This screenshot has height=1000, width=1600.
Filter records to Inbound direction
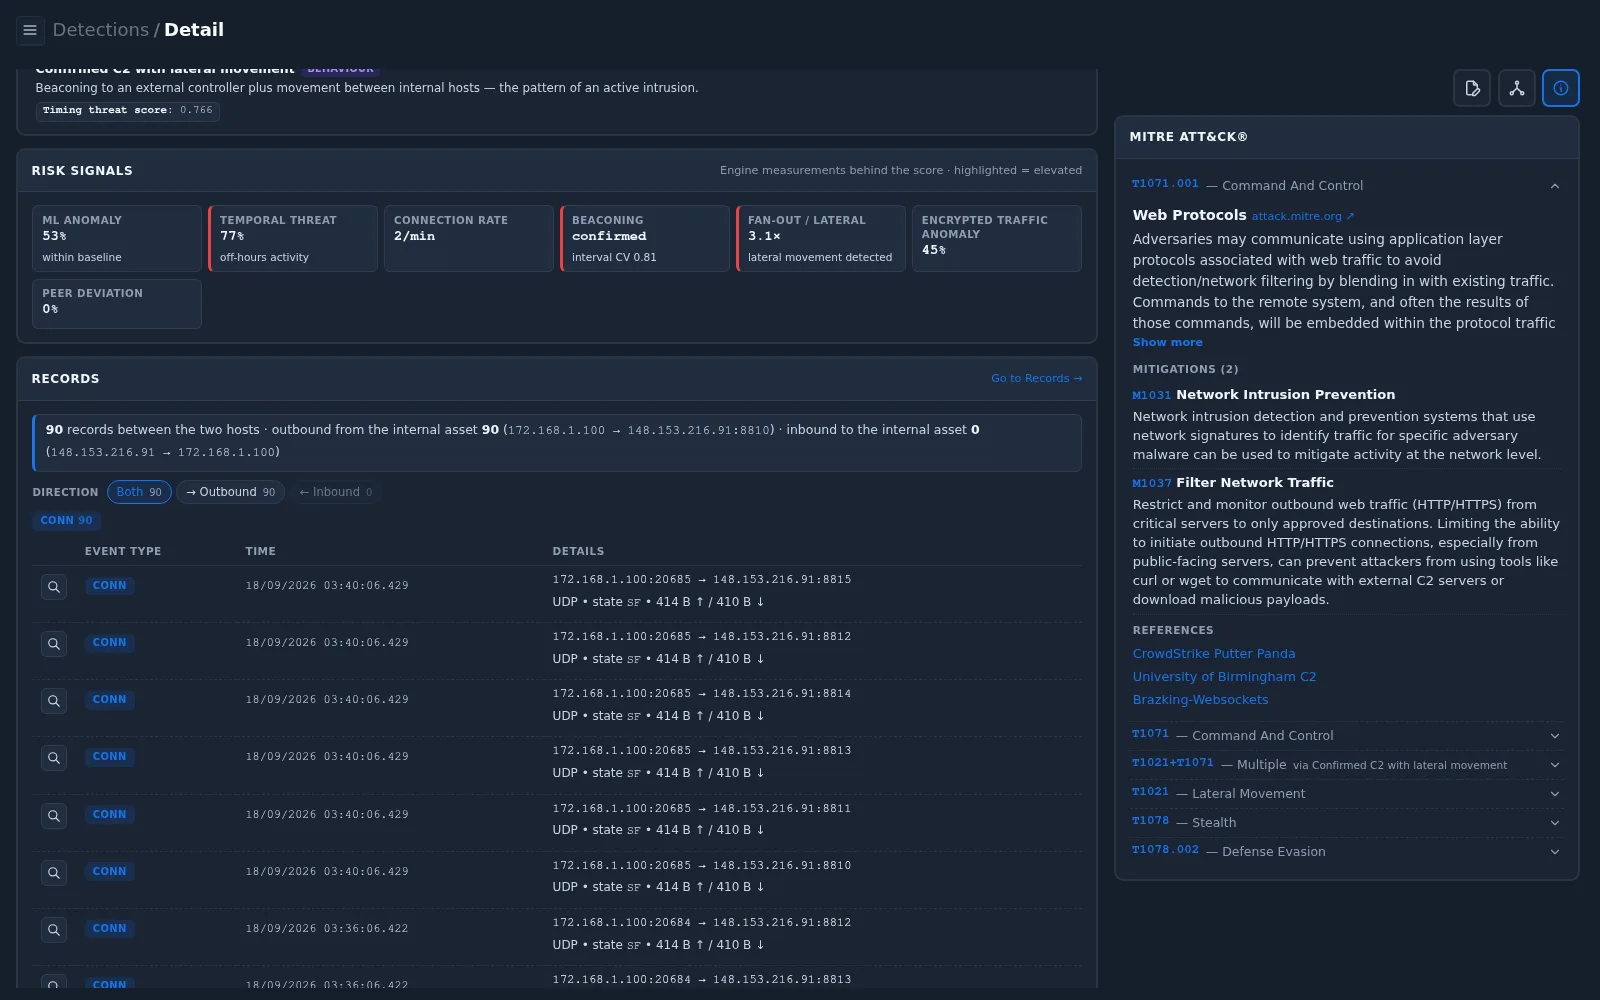[x=336, y=492]
